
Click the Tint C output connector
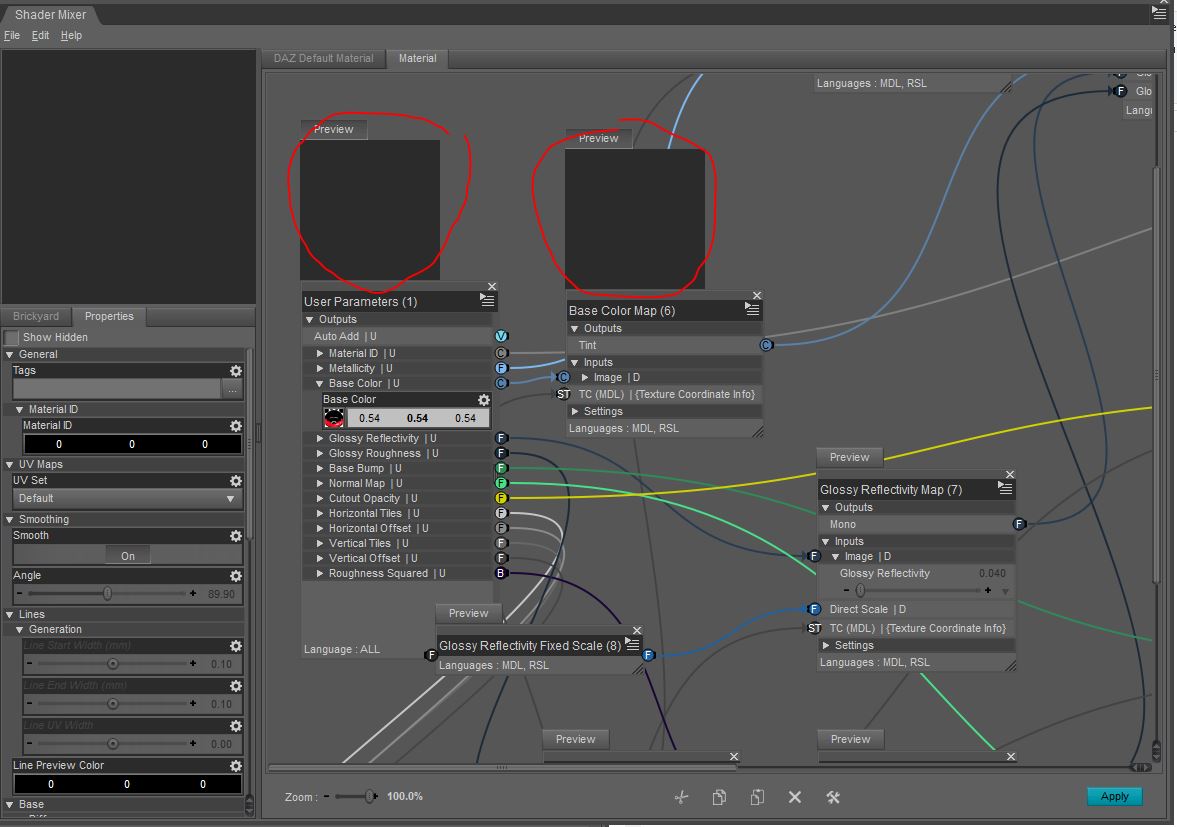pyautogui.click(x=766, y=345)
